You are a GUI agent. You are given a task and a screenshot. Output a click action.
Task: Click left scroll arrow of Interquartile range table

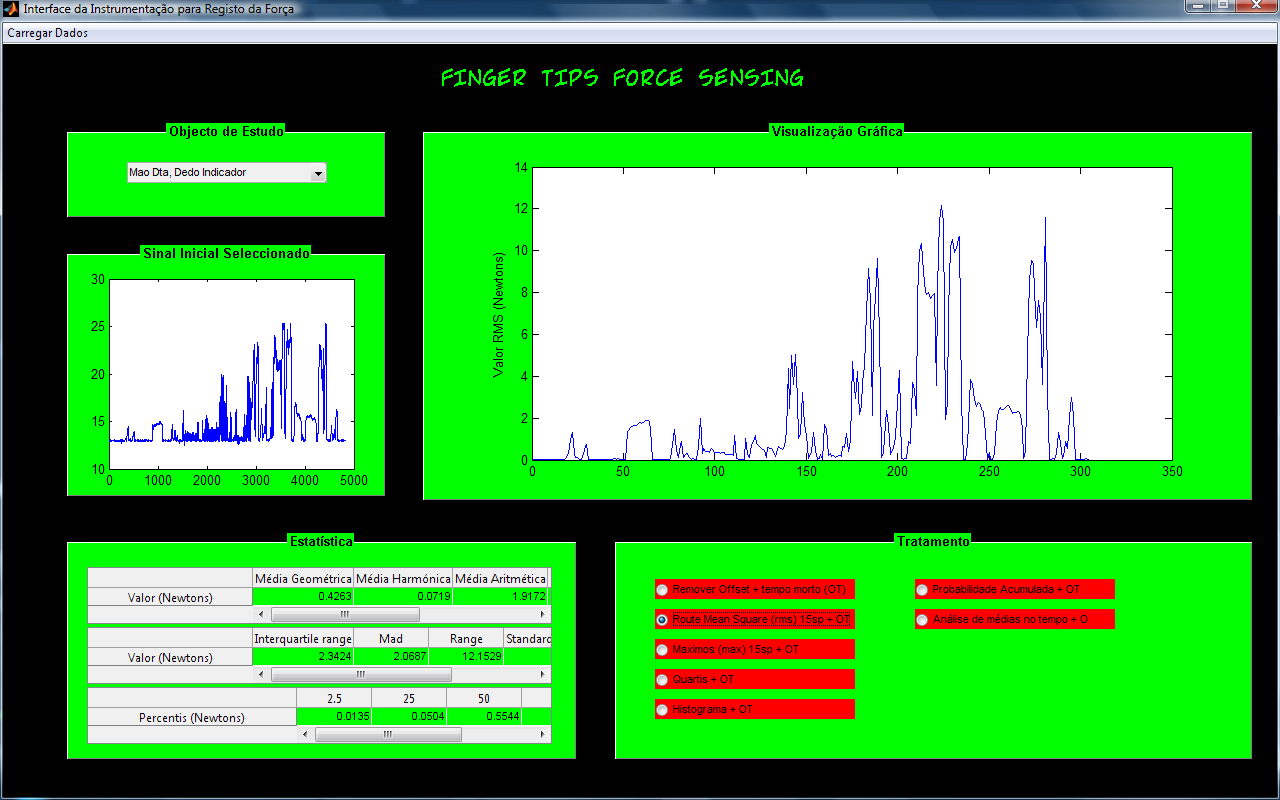261,675
